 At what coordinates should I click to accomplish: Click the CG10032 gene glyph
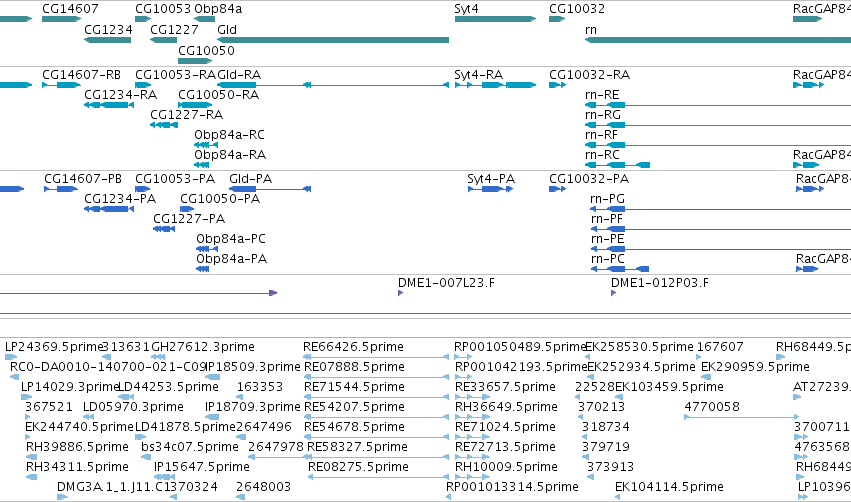point(557,19)
